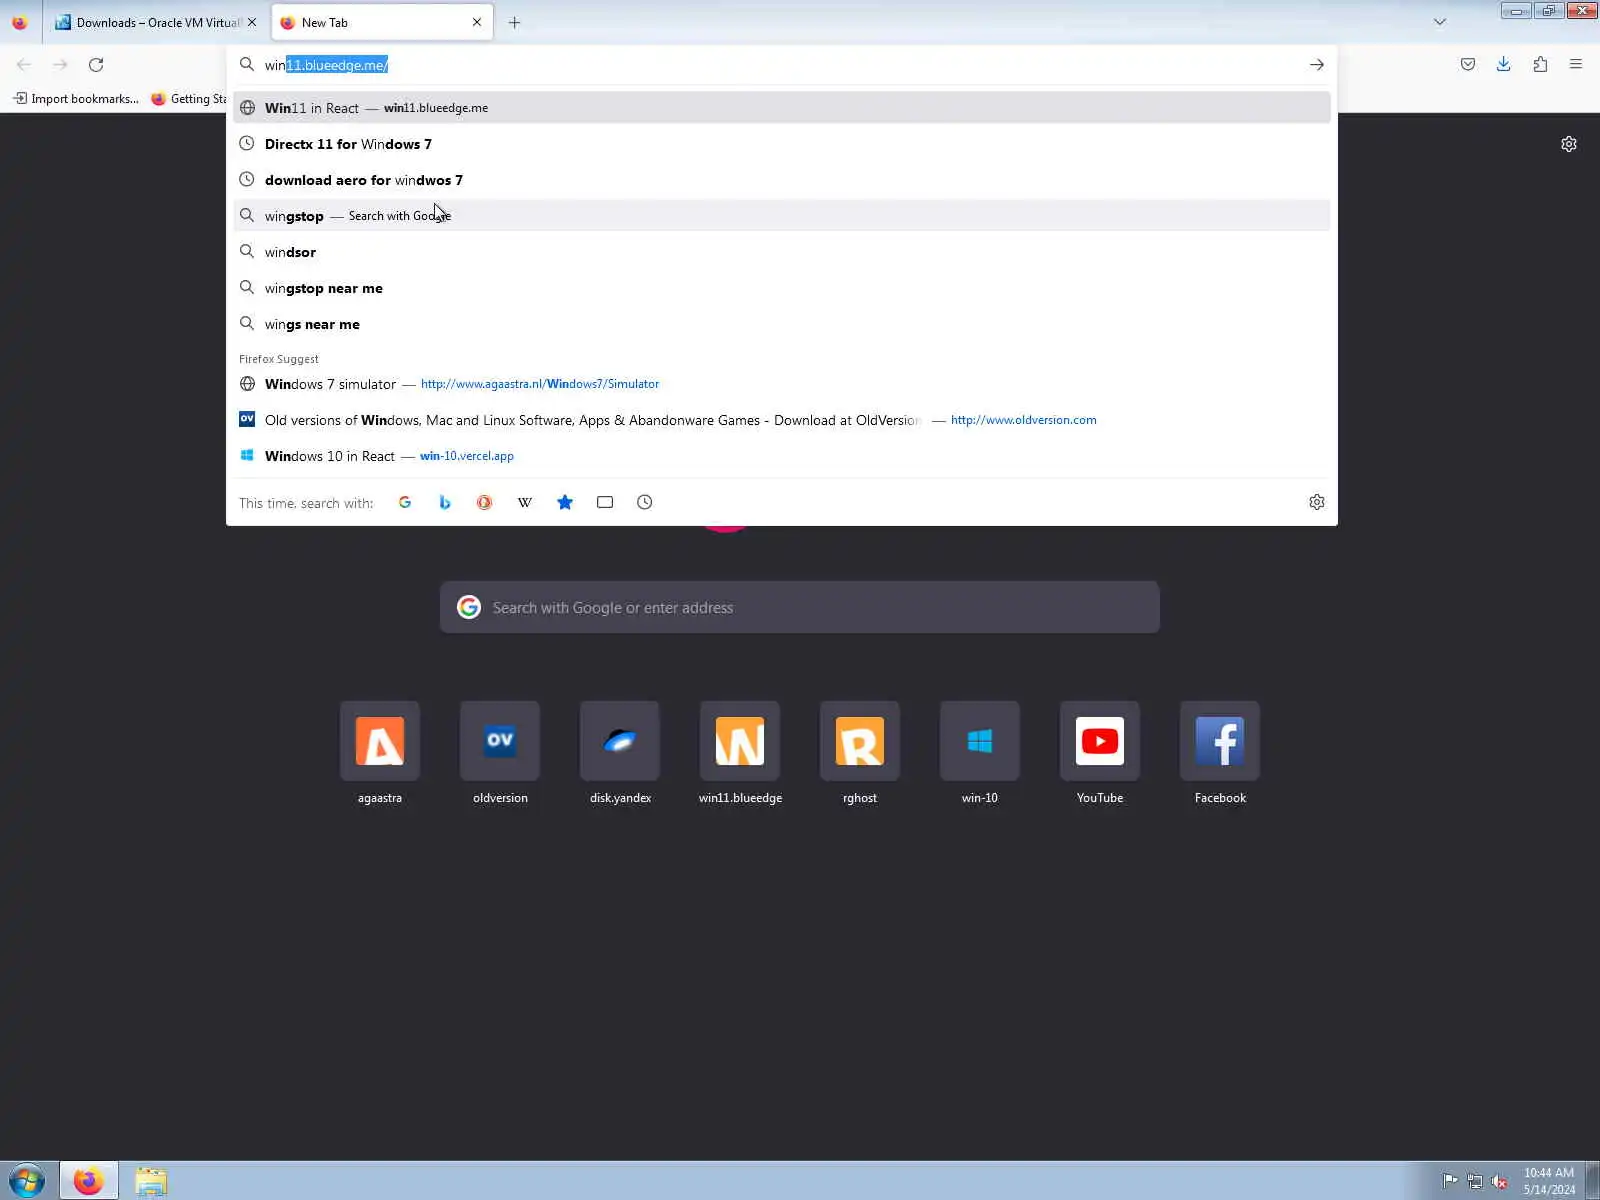The image size is (1600, 1200).
Task: Open the Windows Start orb
Action: pyautogui.click(x=27, y=1181)
